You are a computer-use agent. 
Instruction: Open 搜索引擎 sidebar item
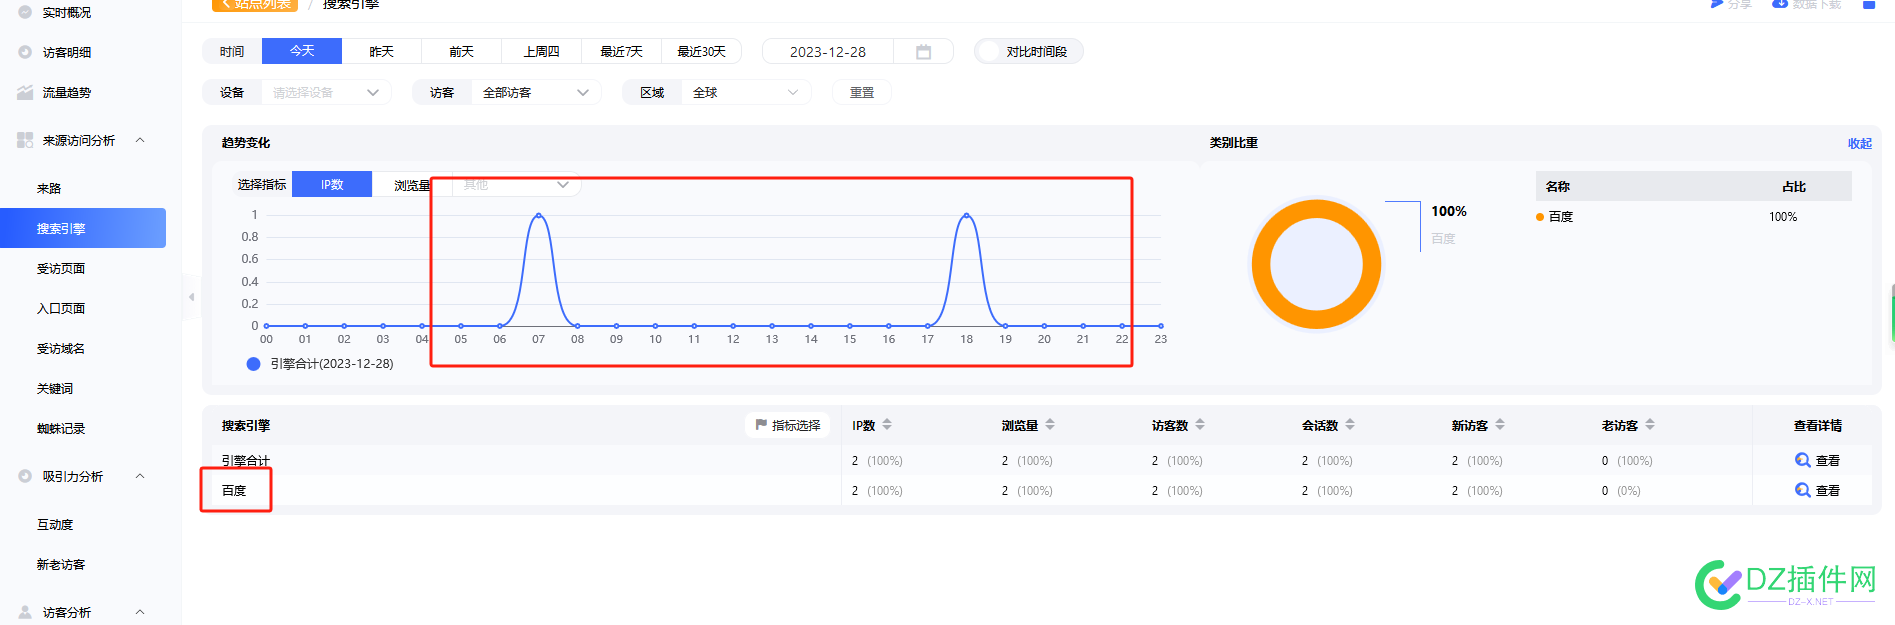click(83, 228)
